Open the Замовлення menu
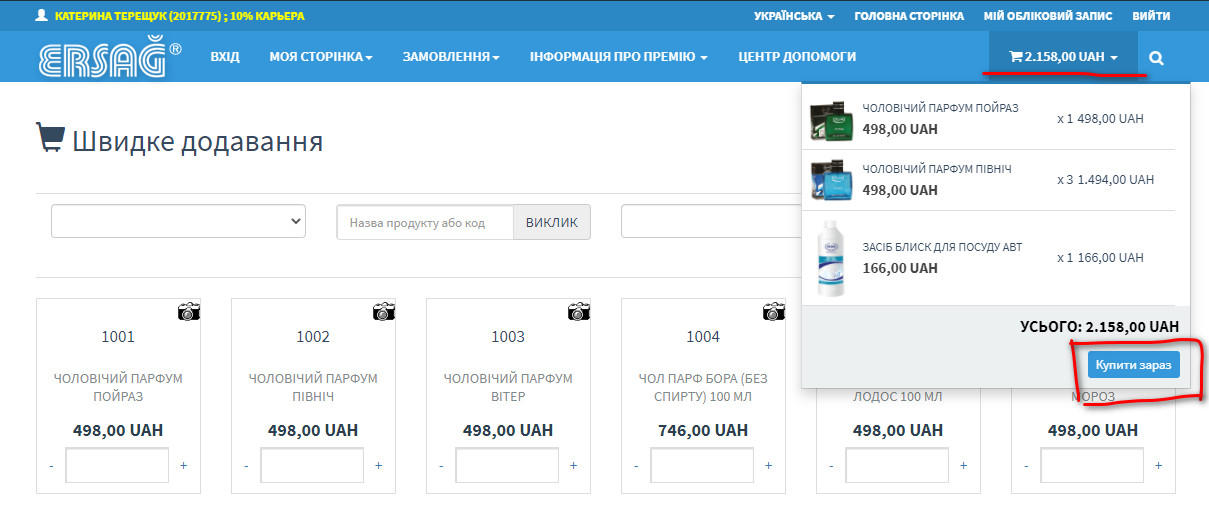The image size is (1209, 516). point(451,57)
